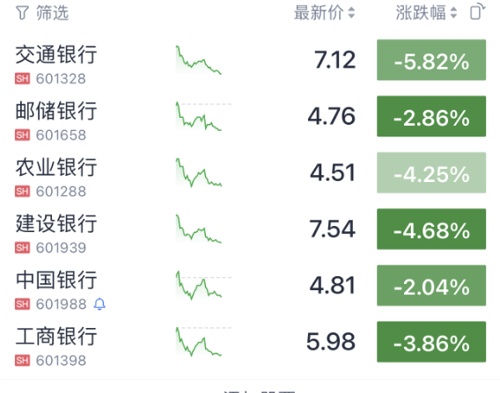The width and height of the screenshot is (500, 393).
Task: Tap the -4.68% green badge for 建设银行
Action: 431,229
